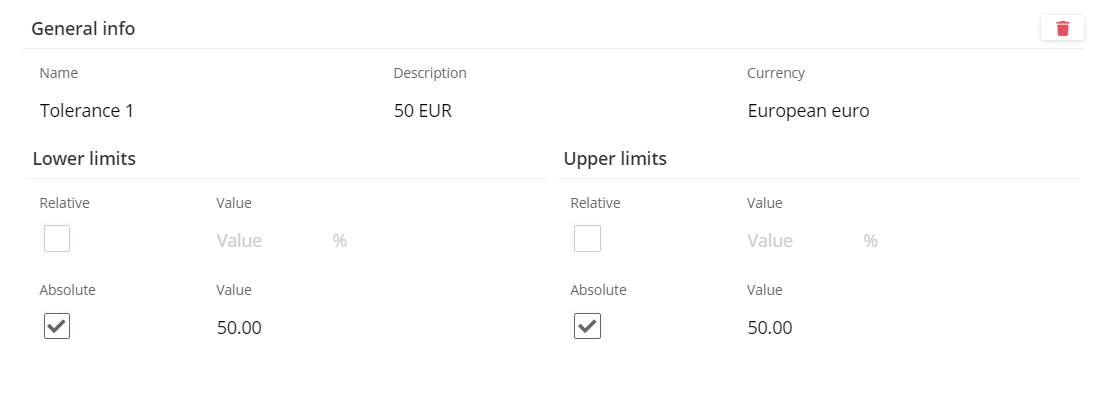
Task: Uncheck the Absolute checkbox under Upper limits
Action: pyautogui.click(x=587, y=326)
